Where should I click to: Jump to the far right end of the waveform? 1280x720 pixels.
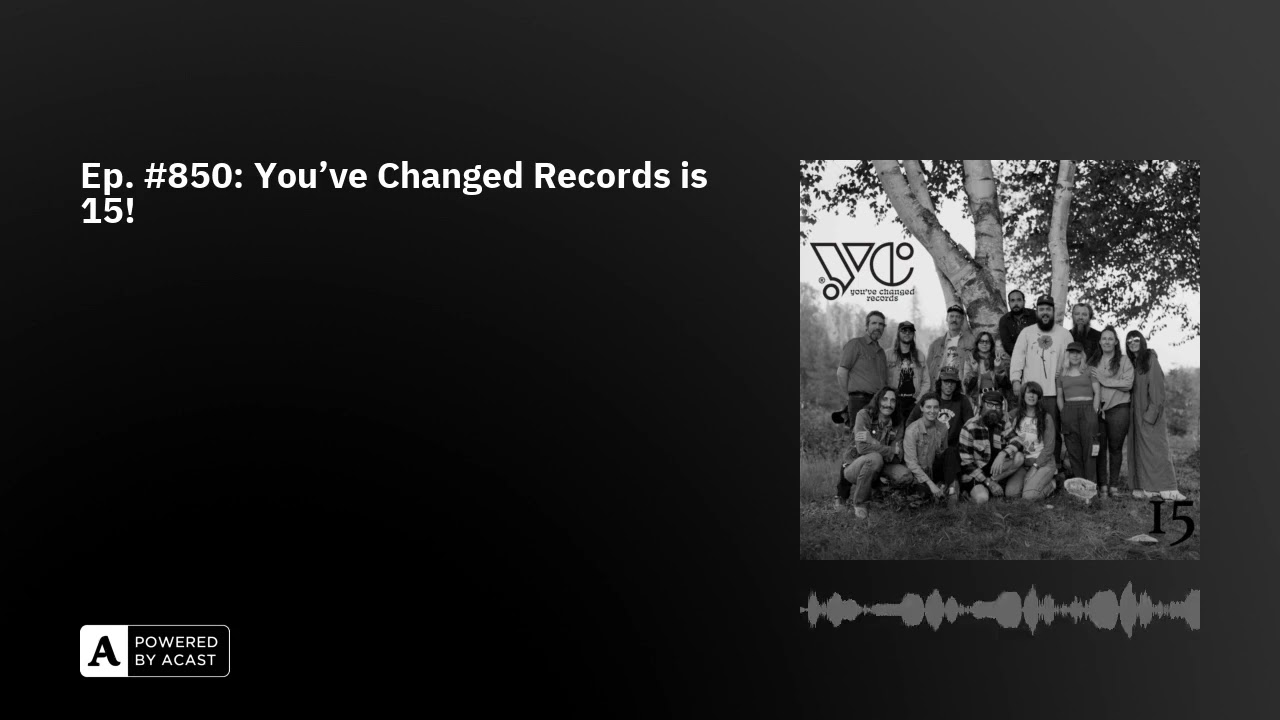click(x=1196, y=610)
